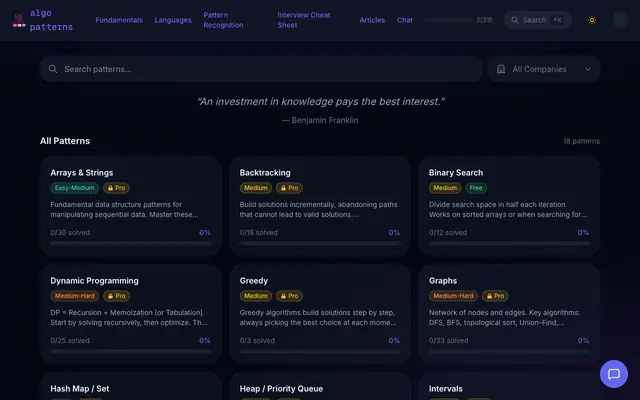Viewport: 640px width, 400px height.
Task: Open the Interview Cheat Sheet link
Action: coord(304,20)
